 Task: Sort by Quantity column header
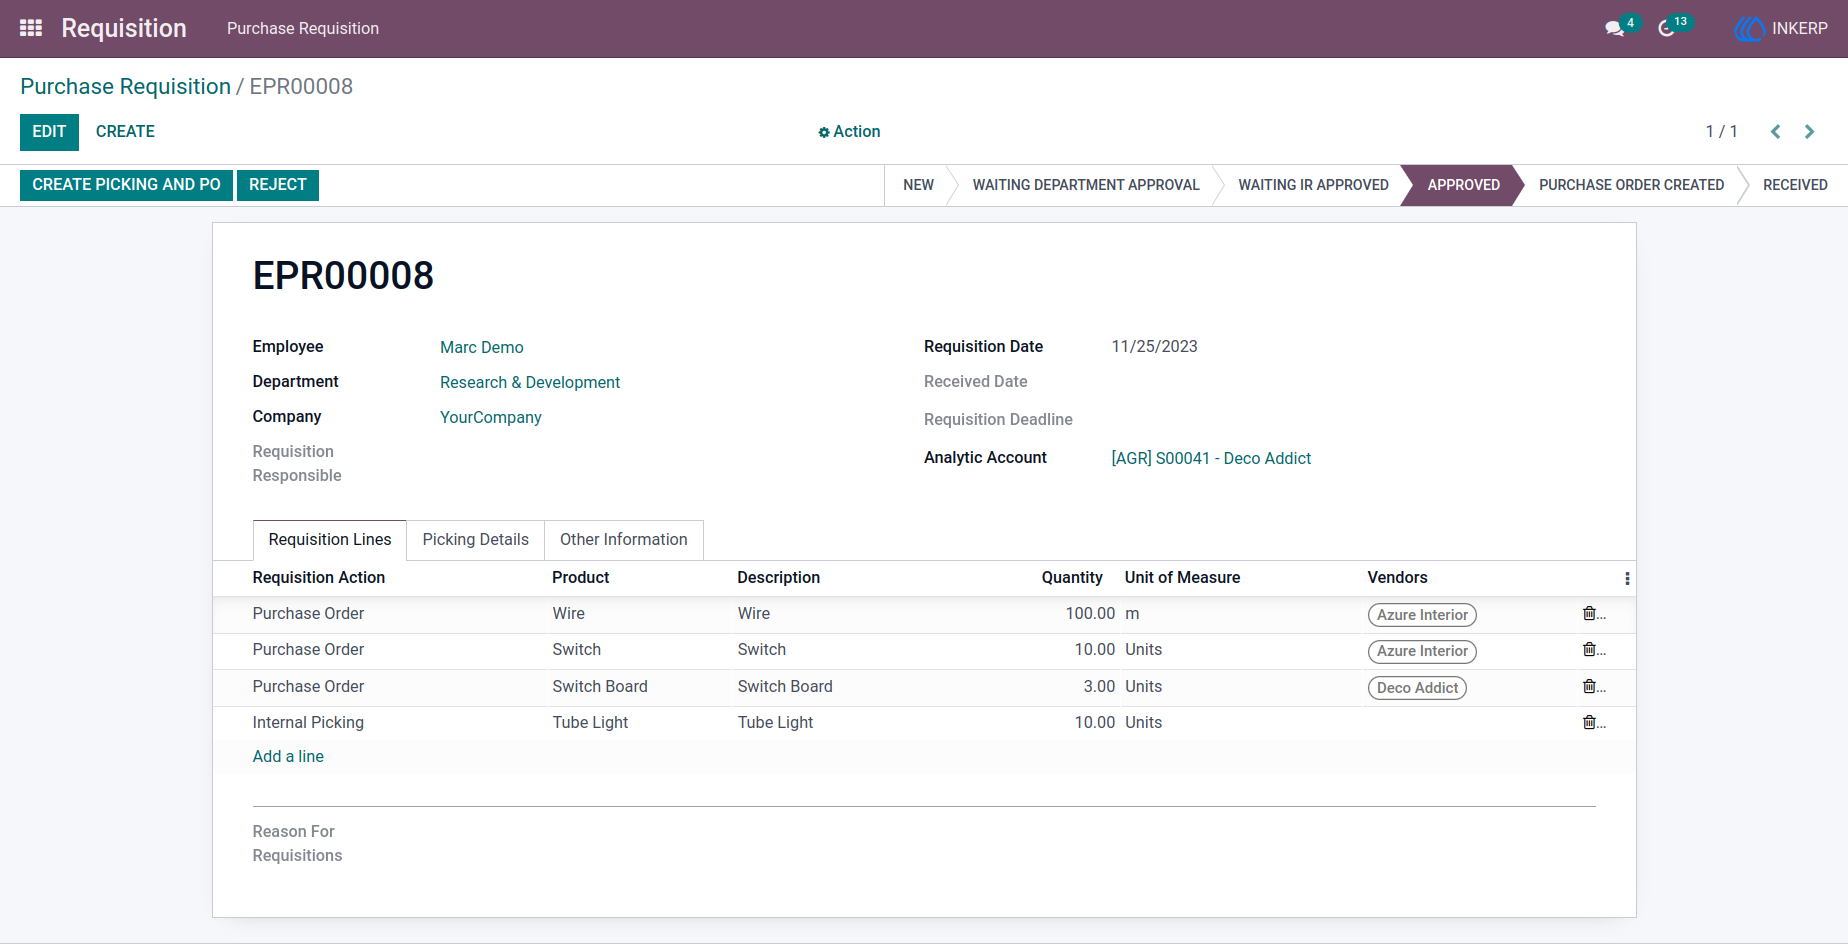click(x=1072, y=578)
